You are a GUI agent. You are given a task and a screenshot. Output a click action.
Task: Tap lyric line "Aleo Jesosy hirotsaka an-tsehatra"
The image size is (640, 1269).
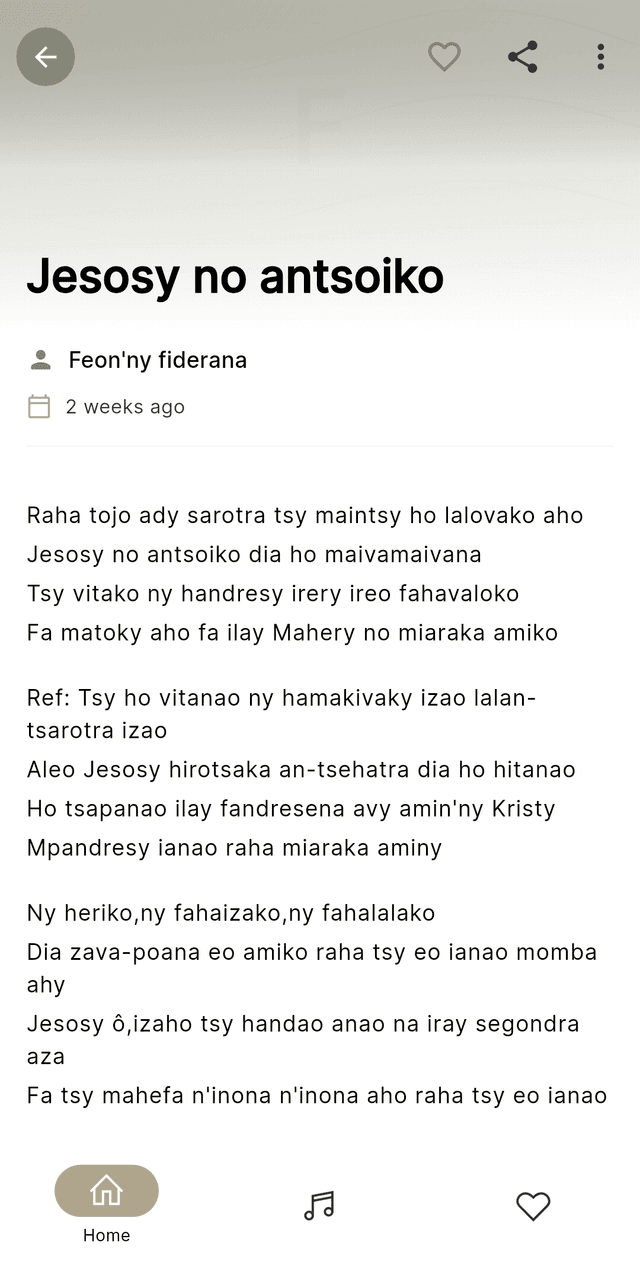pos(301,770)
